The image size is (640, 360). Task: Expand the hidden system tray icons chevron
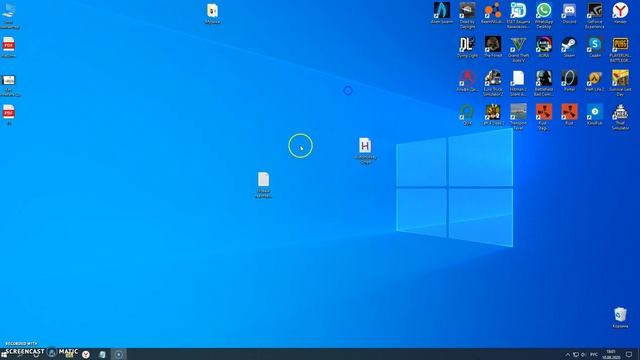567,354
